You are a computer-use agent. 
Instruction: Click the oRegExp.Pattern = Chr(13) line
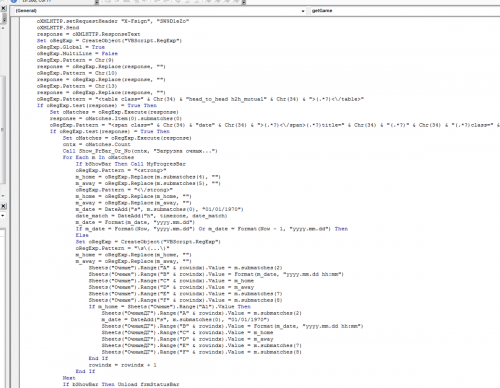(x=77, y=86)
